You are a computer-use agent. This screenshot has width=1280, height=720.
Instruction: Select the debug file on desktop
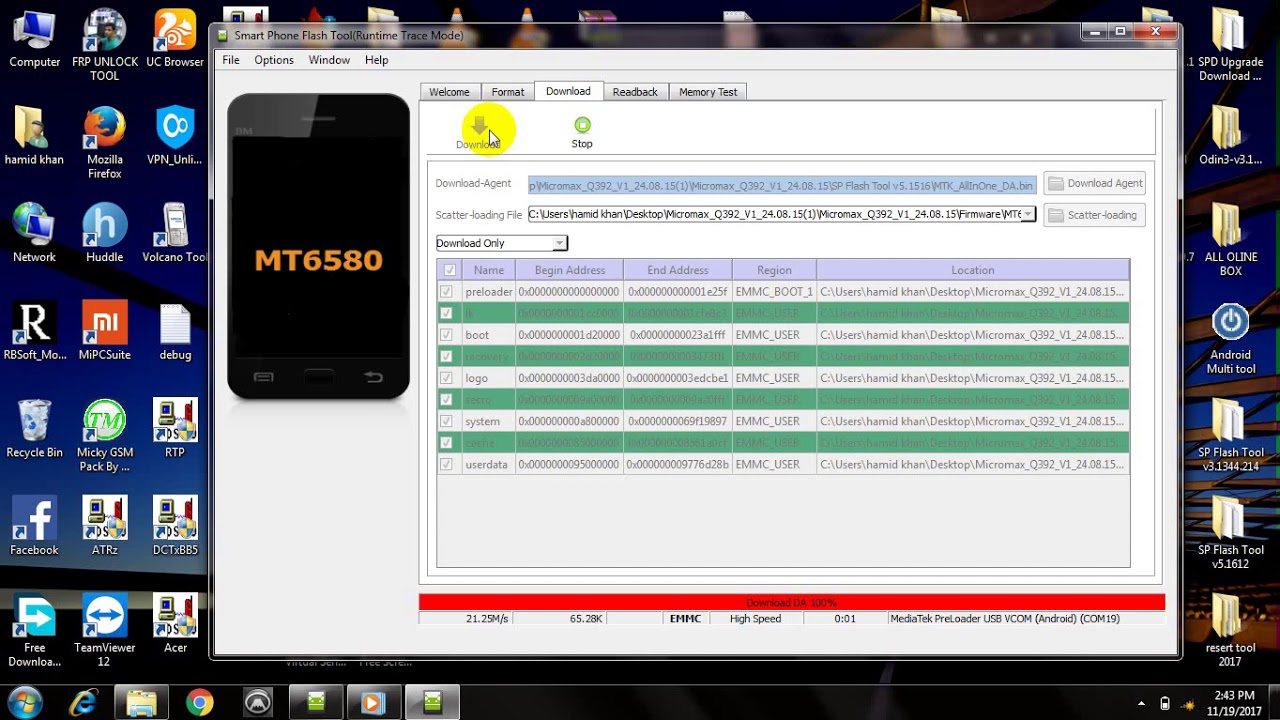[x=175, y=332]
